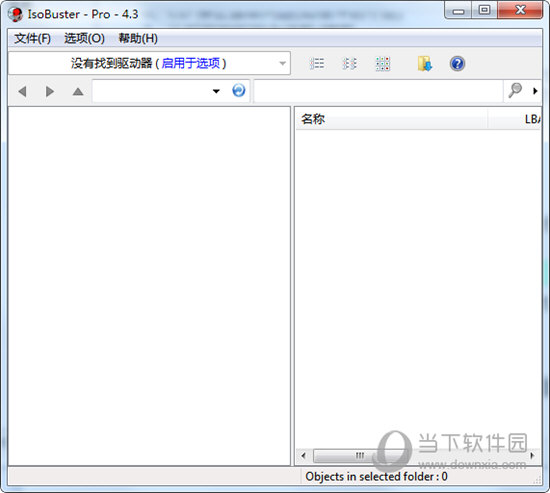Click the IsoBuster title bar icon

(15, 14)
